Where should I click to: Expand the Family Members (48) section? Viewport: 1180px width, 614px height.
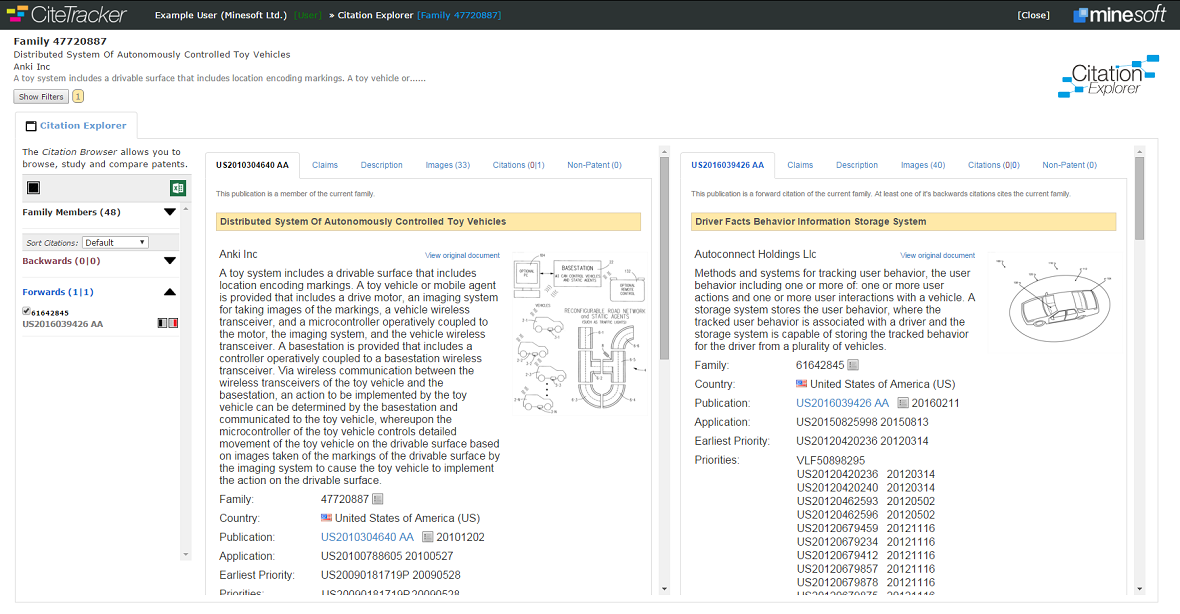click(x=170, y=212)
